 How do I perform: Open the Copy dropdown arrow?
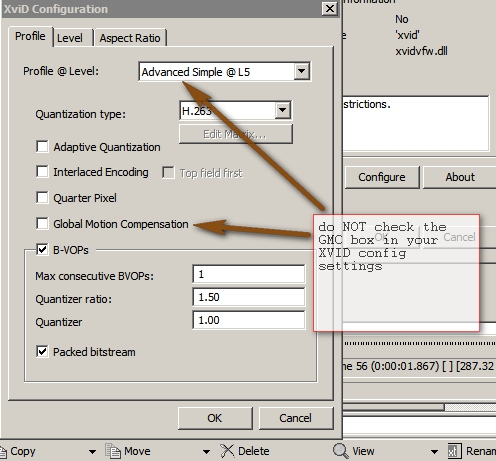pos(92,452)
